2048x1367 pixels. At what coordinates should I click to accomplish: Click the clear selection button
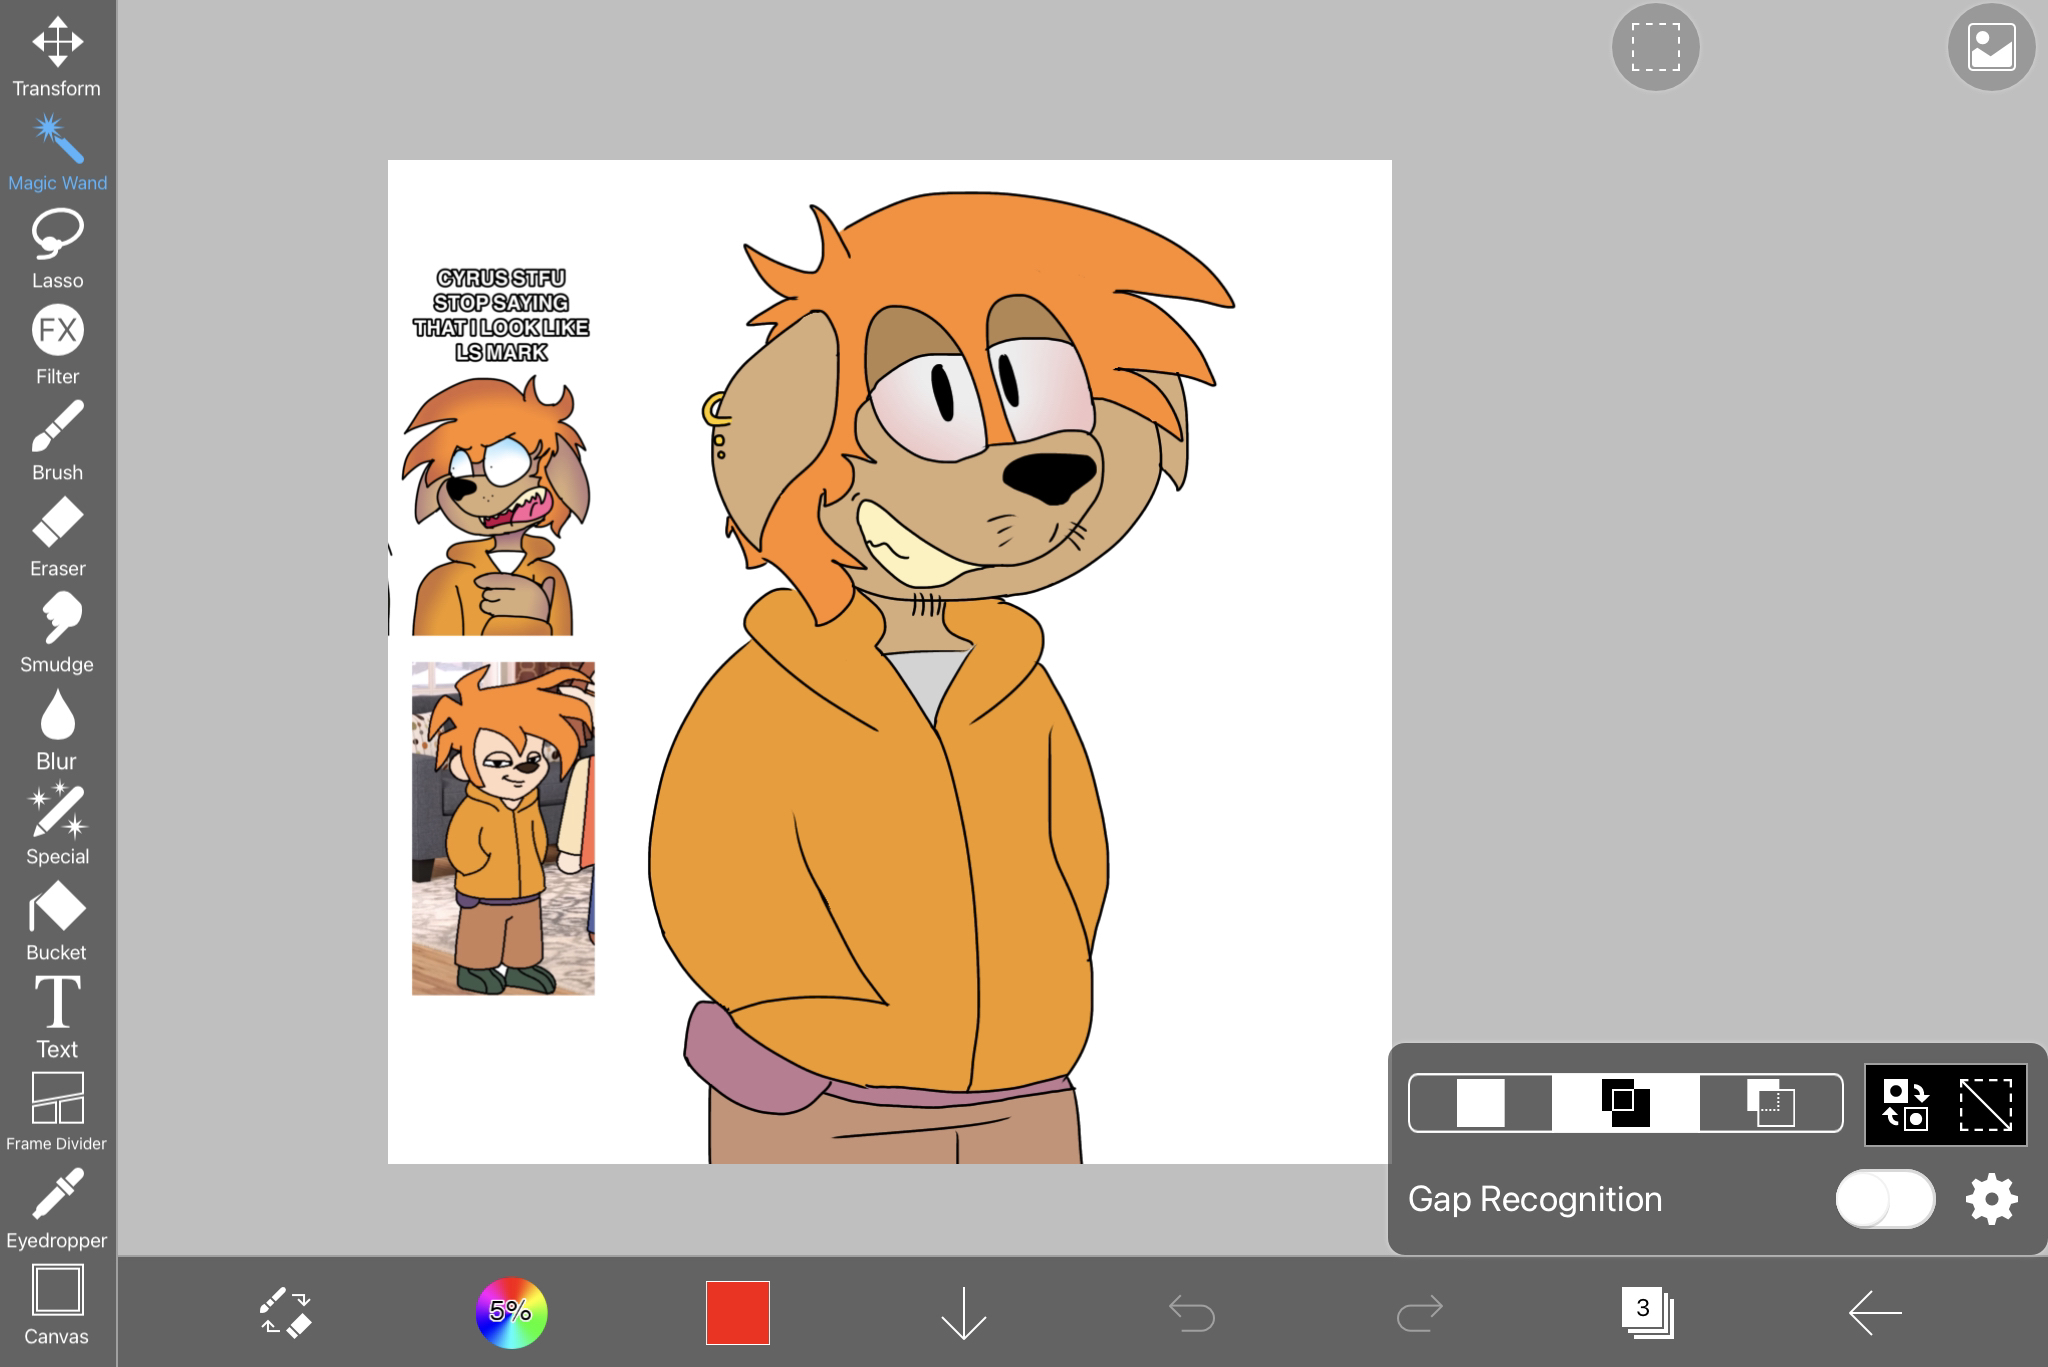pyautogui.click(x=1985, y=1104)
